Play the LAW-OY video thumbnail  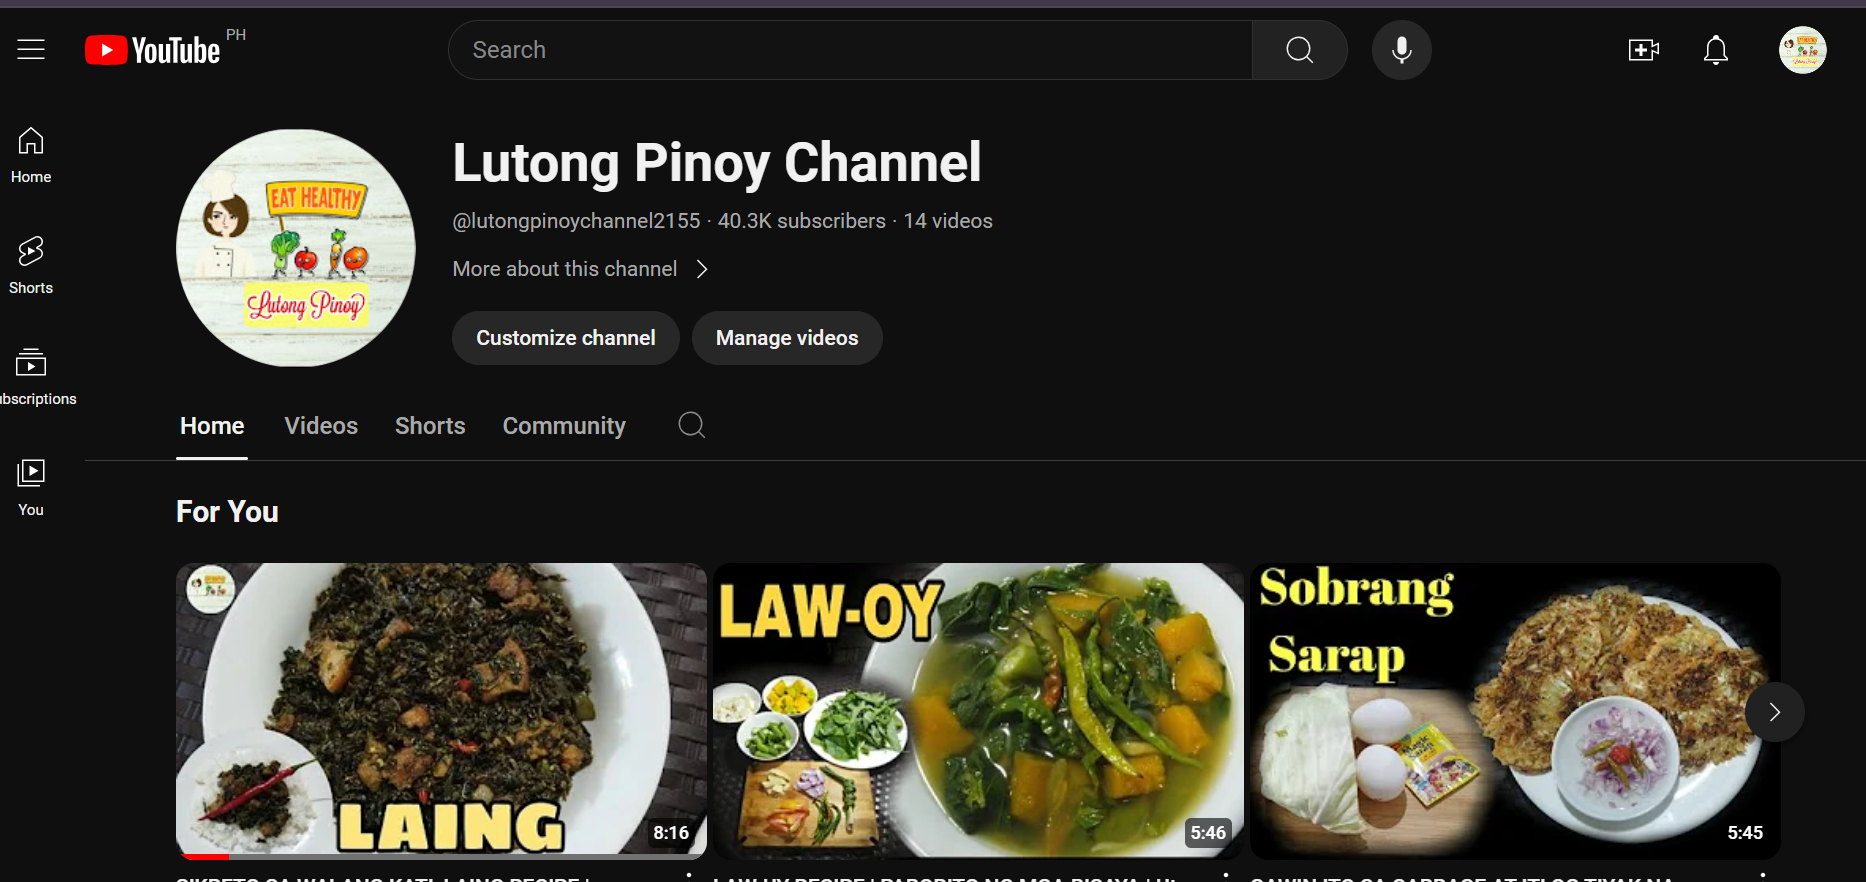pyautogui.click(x=978, y=711)
